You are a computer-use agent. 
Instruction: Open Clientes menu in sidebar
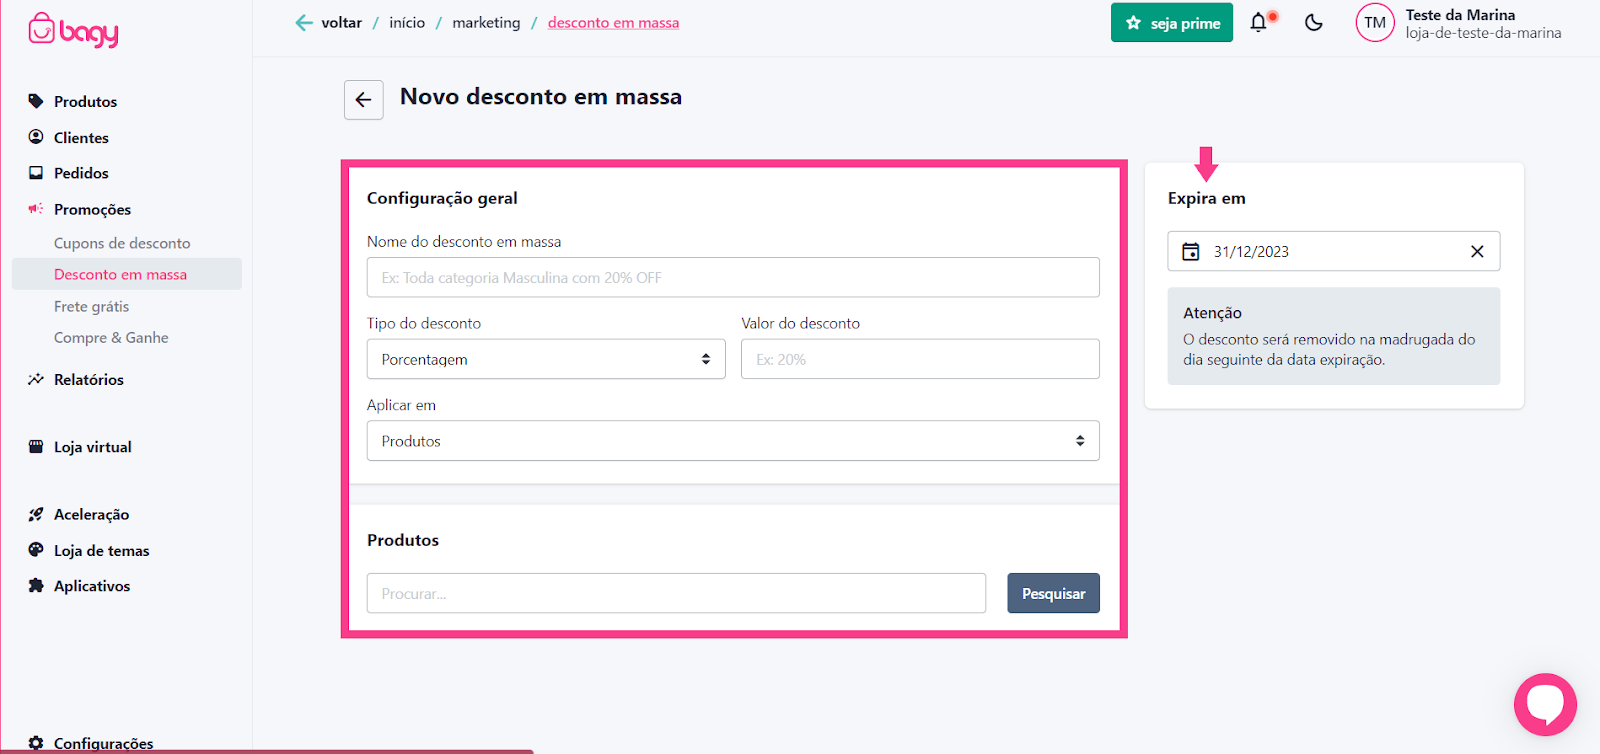[81, 137]
